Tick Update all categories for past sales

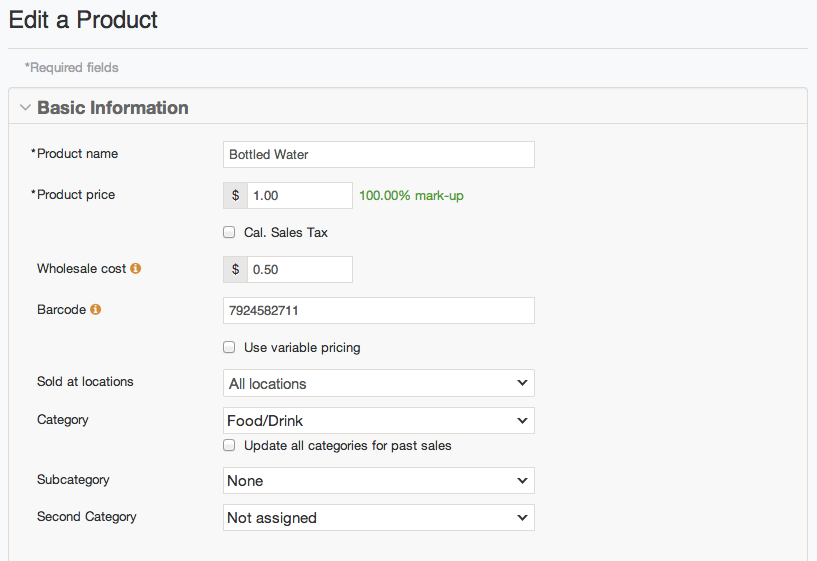point(230,445)
